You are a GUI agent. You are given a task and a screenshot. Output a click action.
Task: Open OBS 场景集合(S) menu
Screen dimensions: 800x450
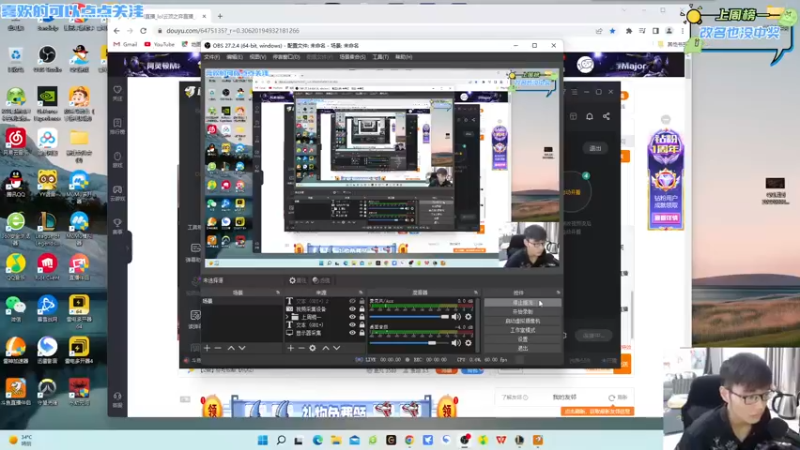point(353,57)
